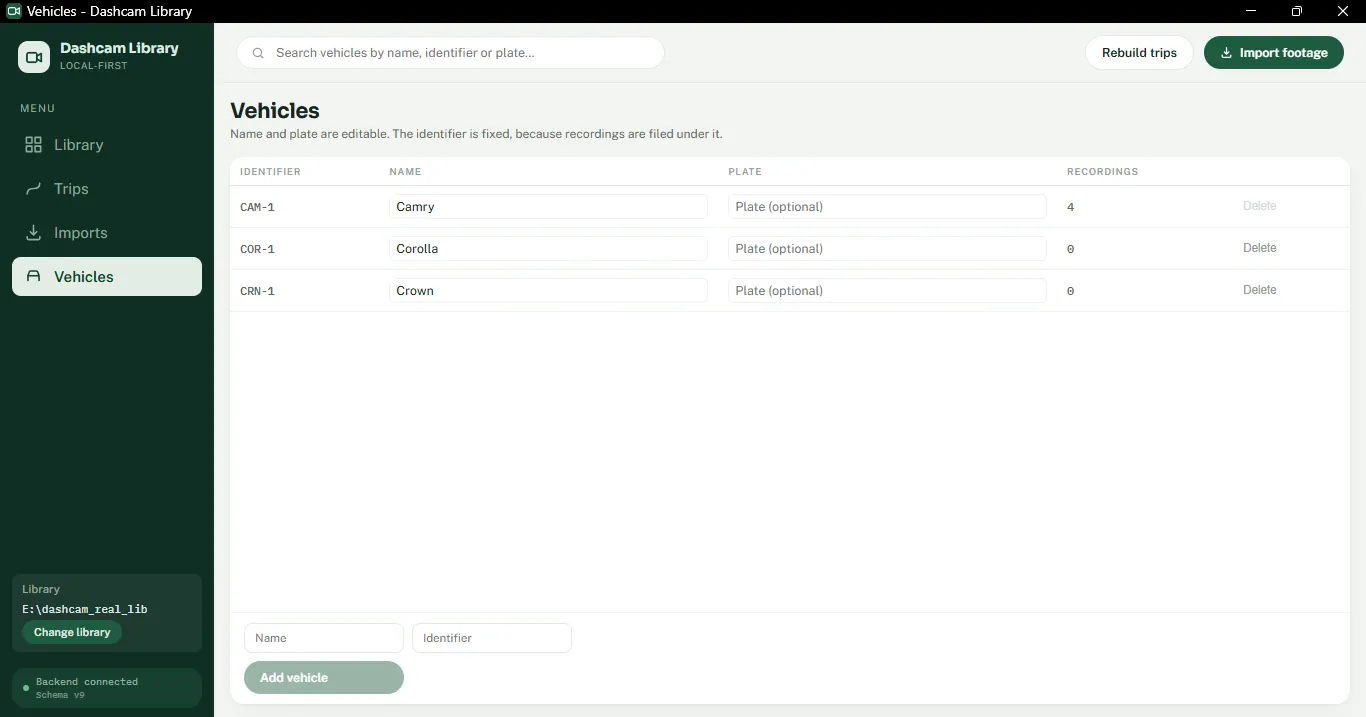Click the magnifier icon in search bar

[x=258, y=53]
